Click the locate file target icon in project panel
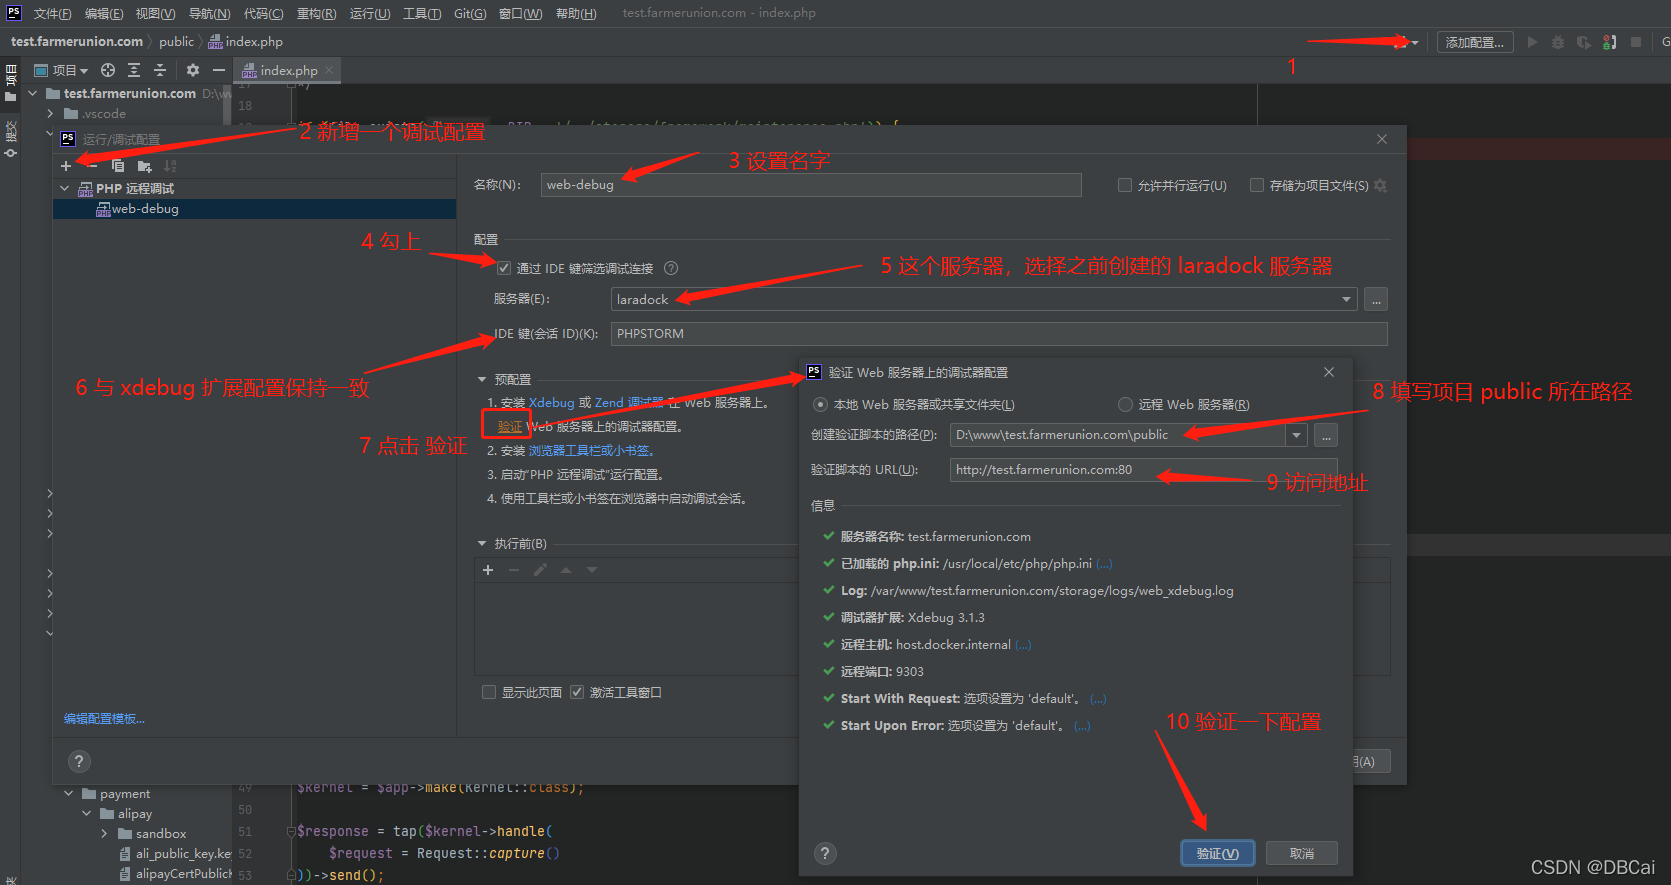This screenshot has width=1671, height=885. [x=108, y=70]
